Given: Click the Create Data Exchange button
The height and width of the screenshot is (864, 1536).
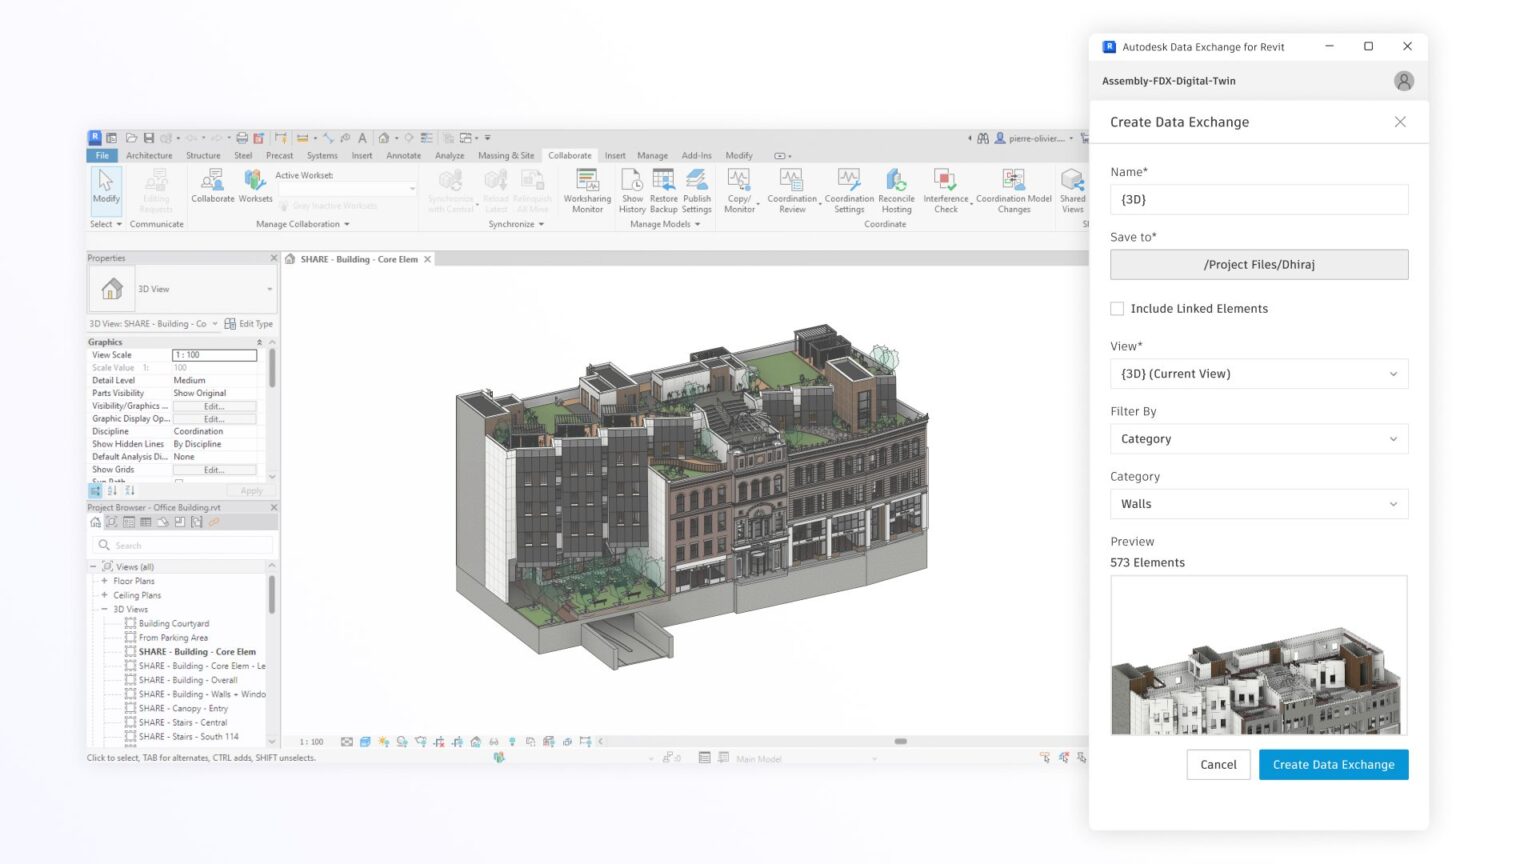Looking at the screenshot, I should pyautogui.click(x=1333, y=764).
